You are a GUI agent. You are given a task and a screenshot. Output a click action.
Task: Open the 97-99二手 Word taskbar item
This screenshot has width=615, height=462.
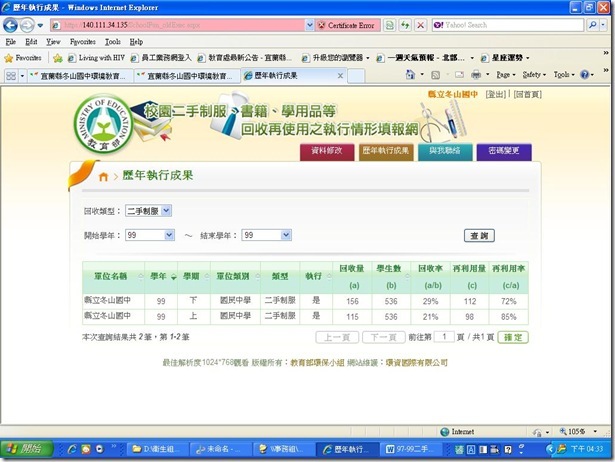[x=410, y=449]
